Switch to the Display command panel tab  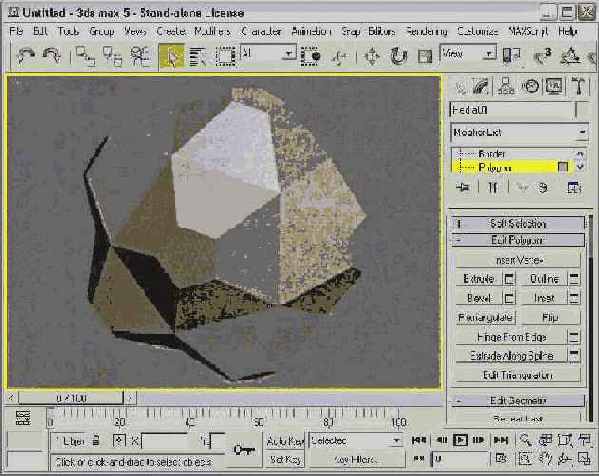pyautogui.click(x=554, y=86)
